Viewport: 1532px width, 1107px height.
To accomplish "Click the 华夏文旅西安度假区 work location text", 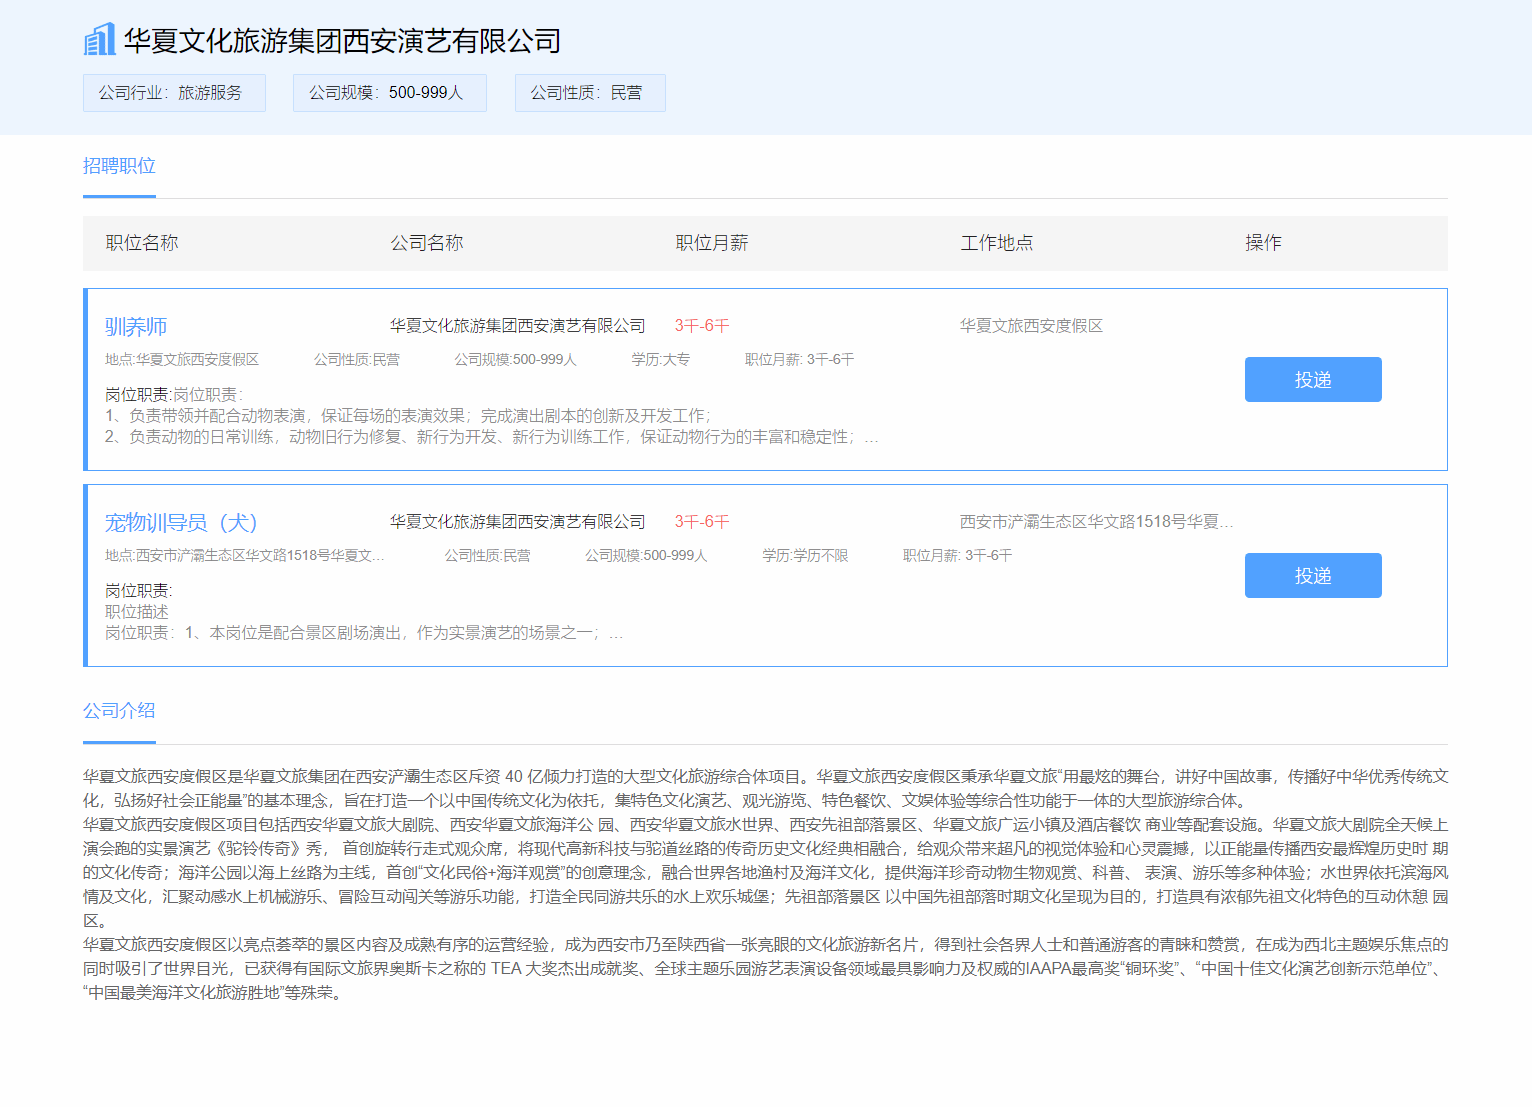I will coord(1031,326).
